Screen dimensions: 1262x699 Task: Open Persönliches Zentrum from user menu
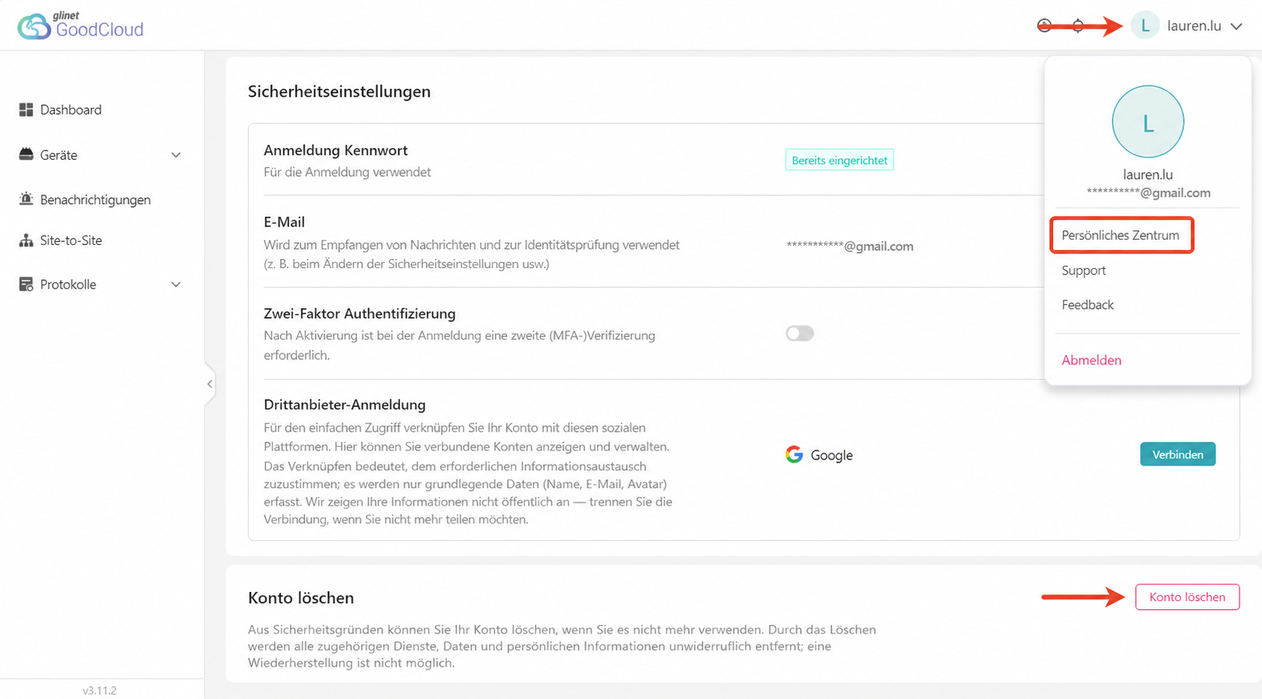coord(1121,236)
